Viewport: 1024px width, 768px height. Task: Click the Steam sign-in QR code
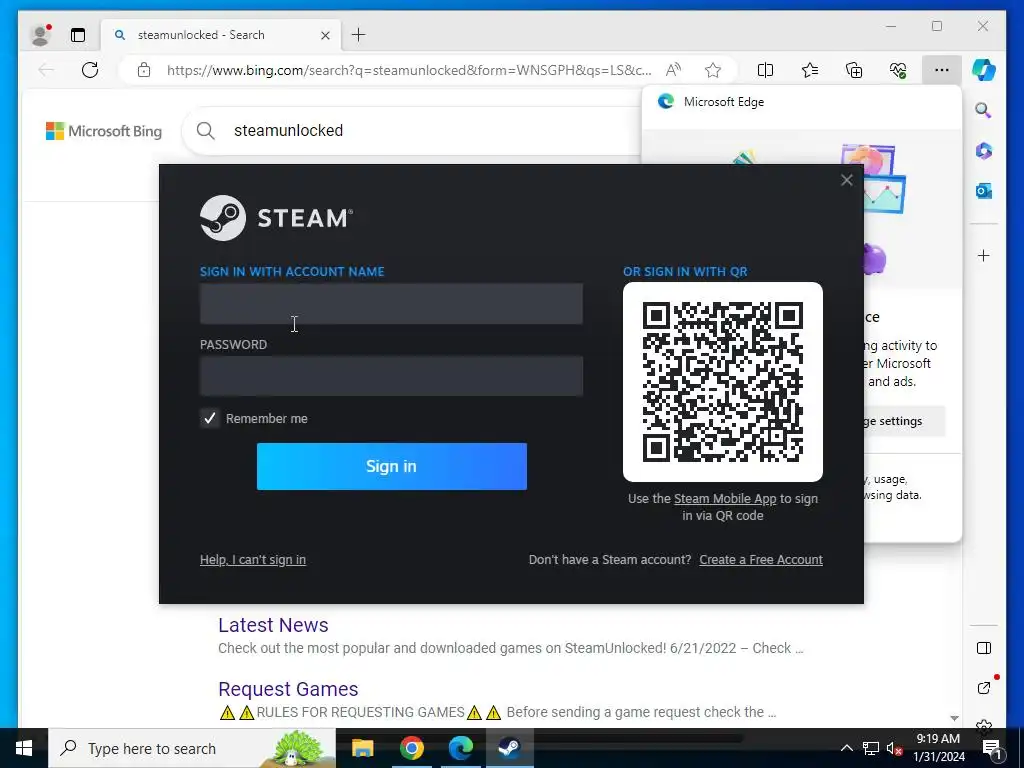tap(723, 382)
